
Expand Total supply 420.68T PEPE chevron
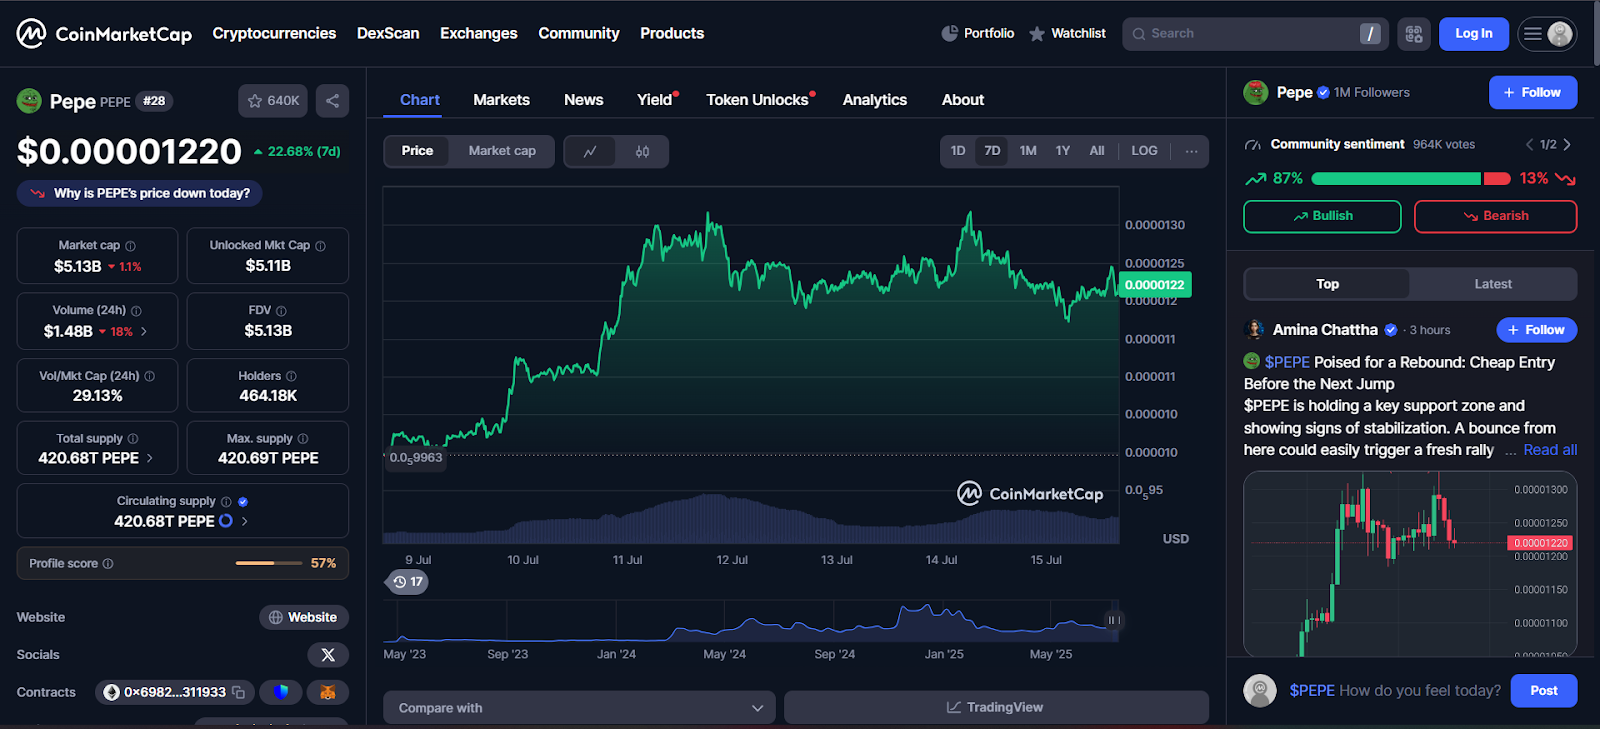[x=150, y=458]
